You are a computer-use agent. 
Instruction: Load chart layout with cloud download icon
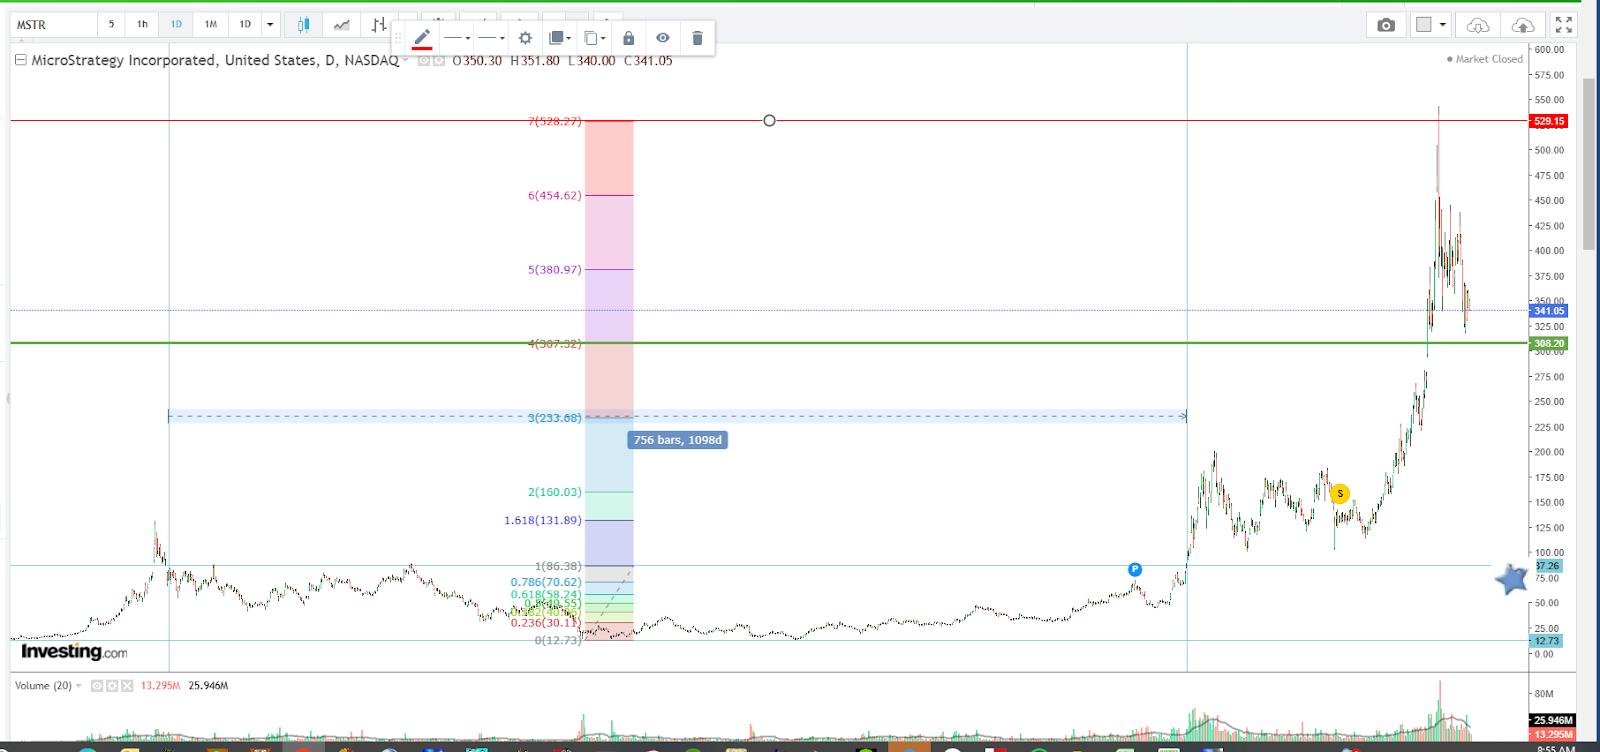click(1478, 25)
